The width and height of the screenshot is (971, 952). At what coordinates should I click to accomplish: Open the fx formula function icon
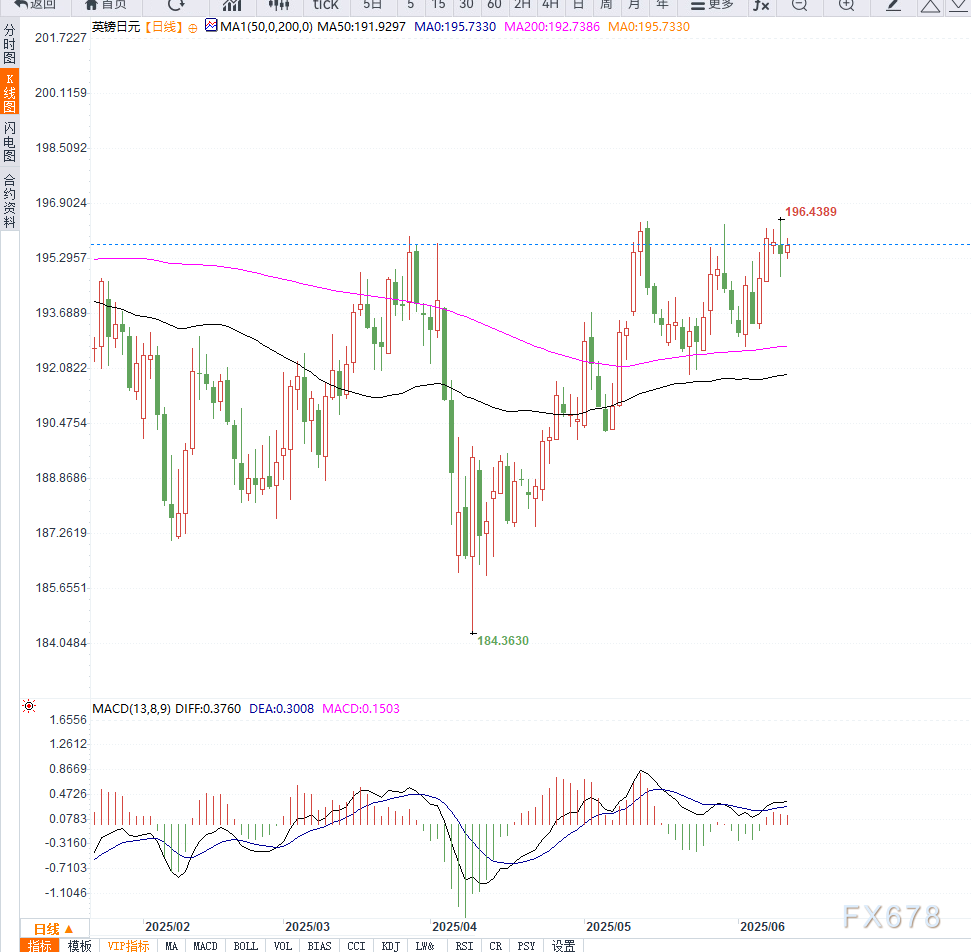[761, 5]
